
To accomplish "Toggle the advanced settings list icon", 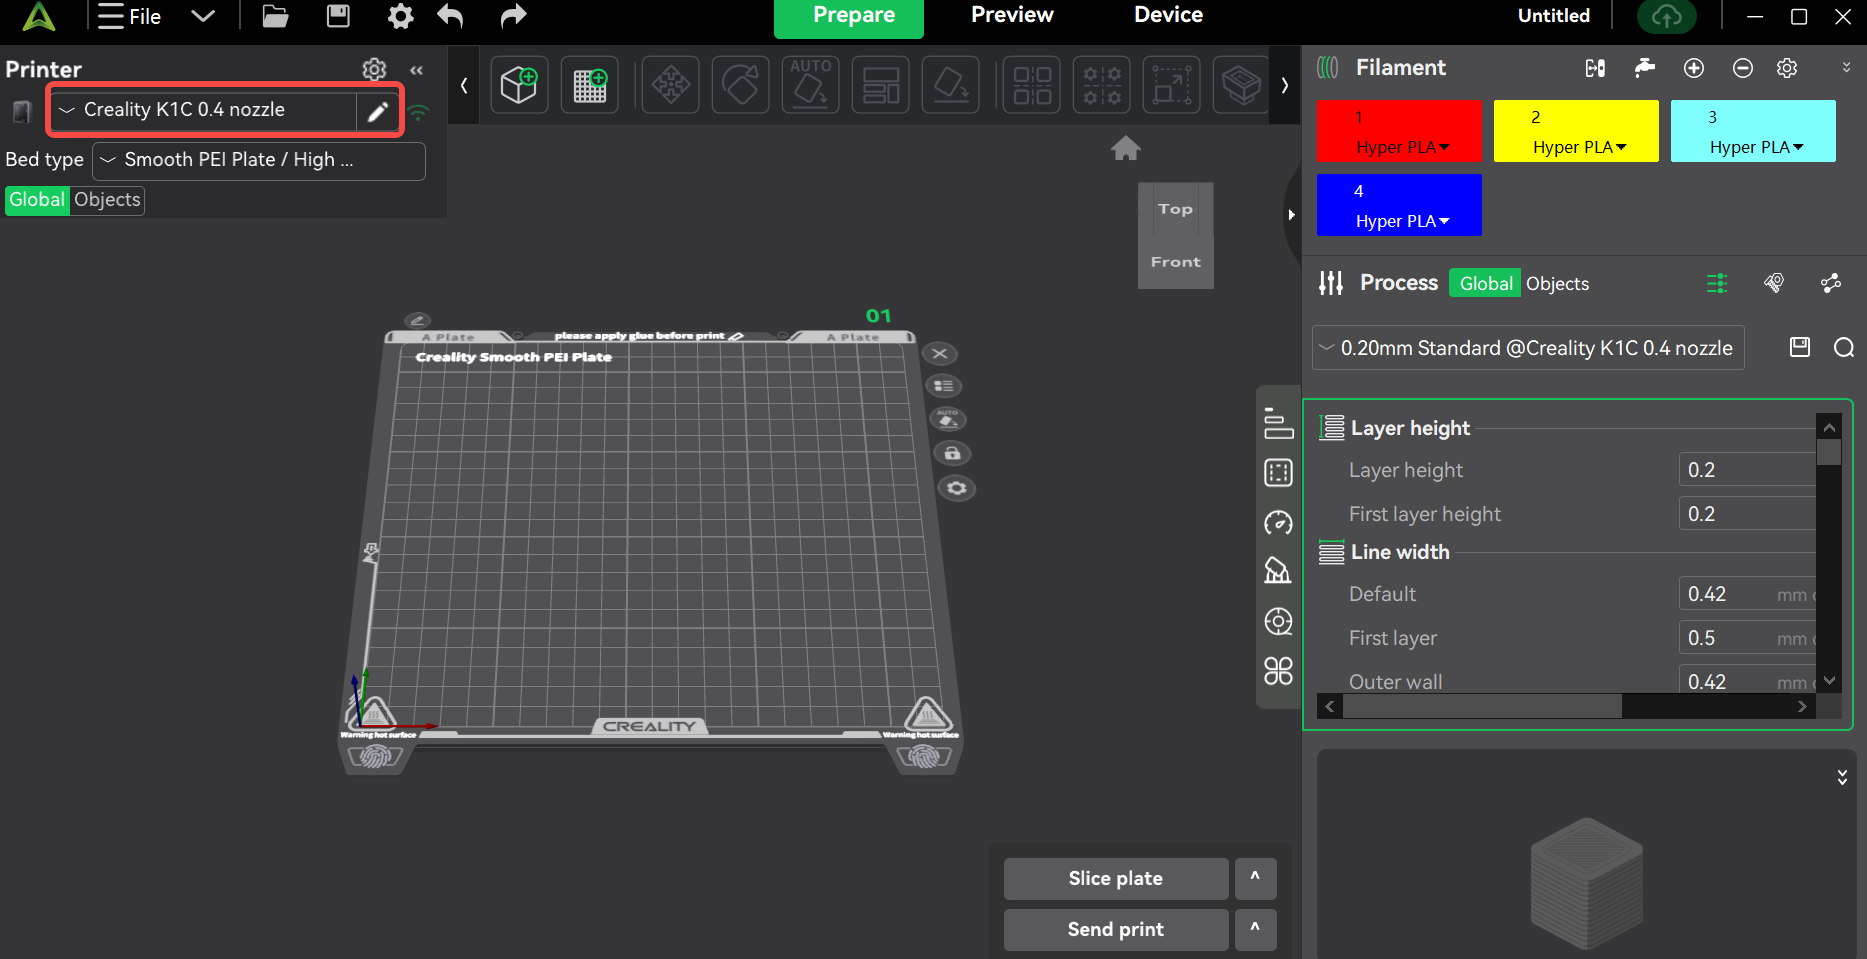I will coord(1716,284).
